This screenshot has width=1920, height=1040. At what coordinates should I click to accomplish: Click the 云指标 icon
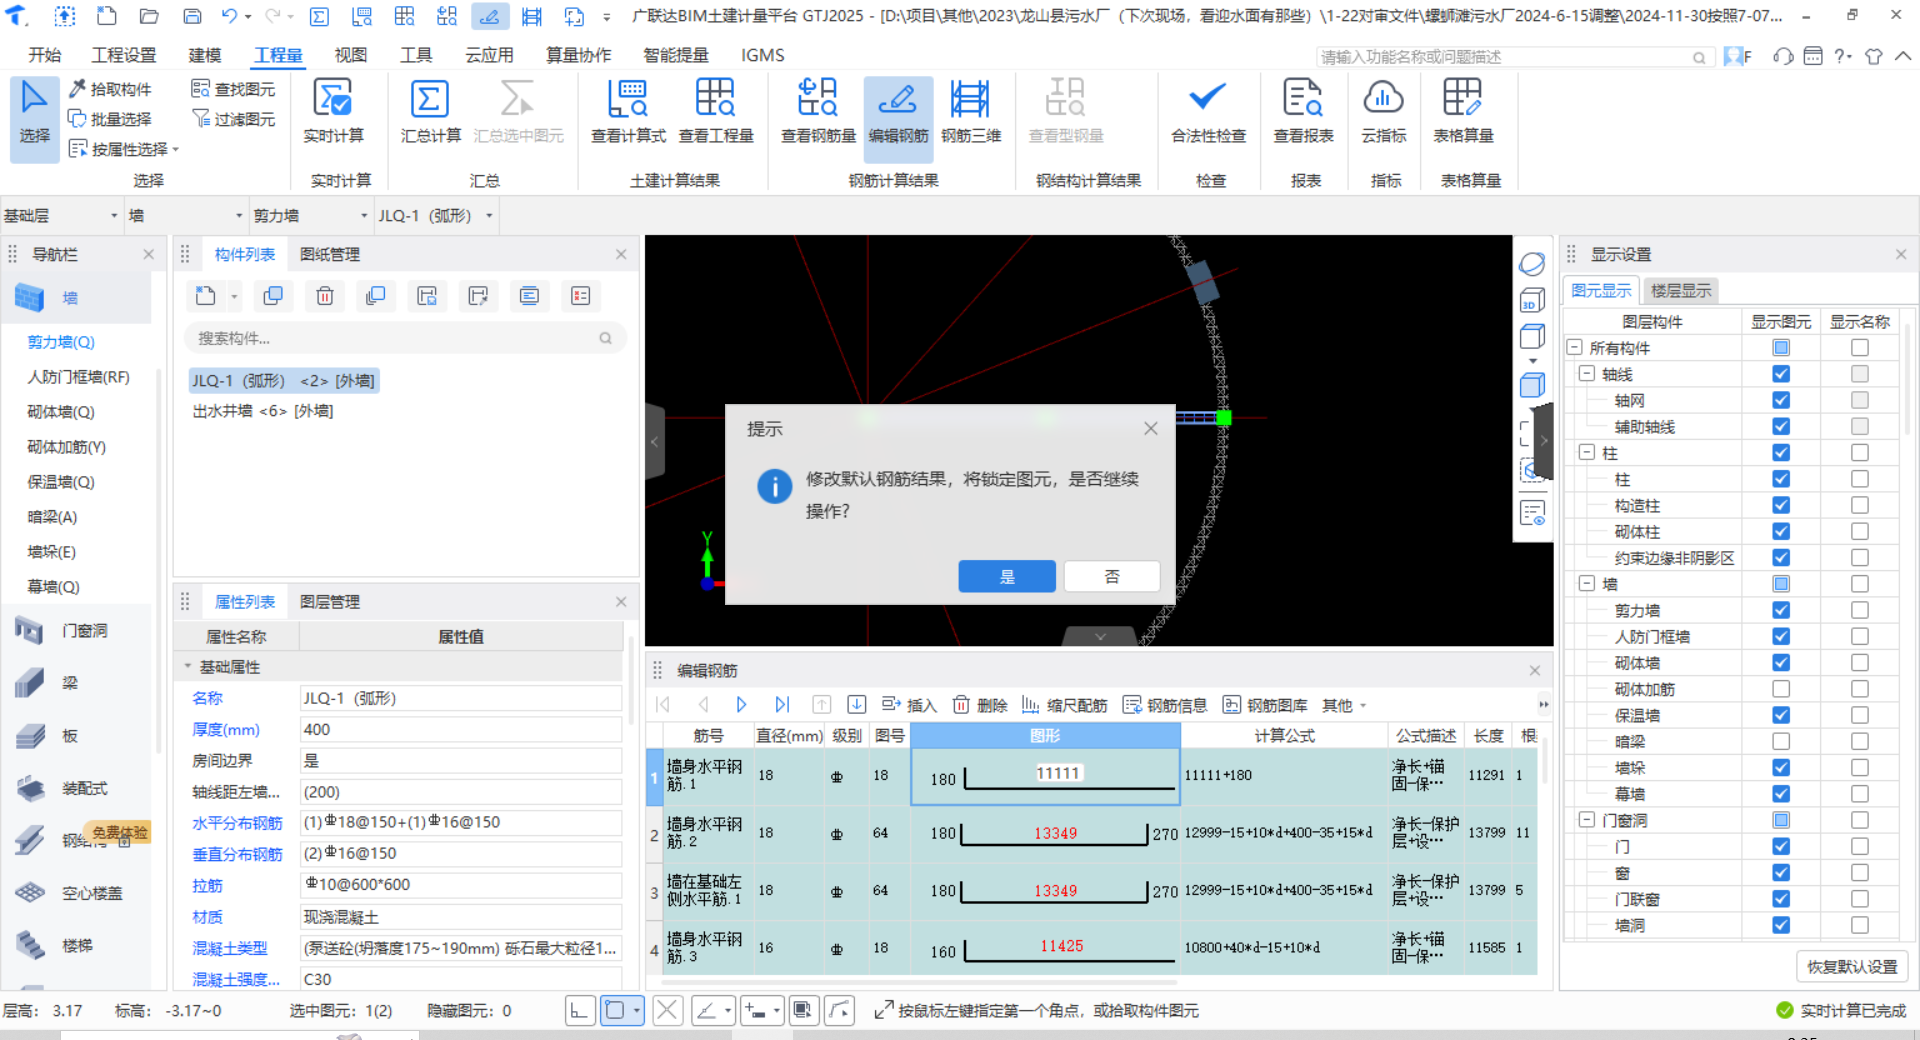point(1383,111)
